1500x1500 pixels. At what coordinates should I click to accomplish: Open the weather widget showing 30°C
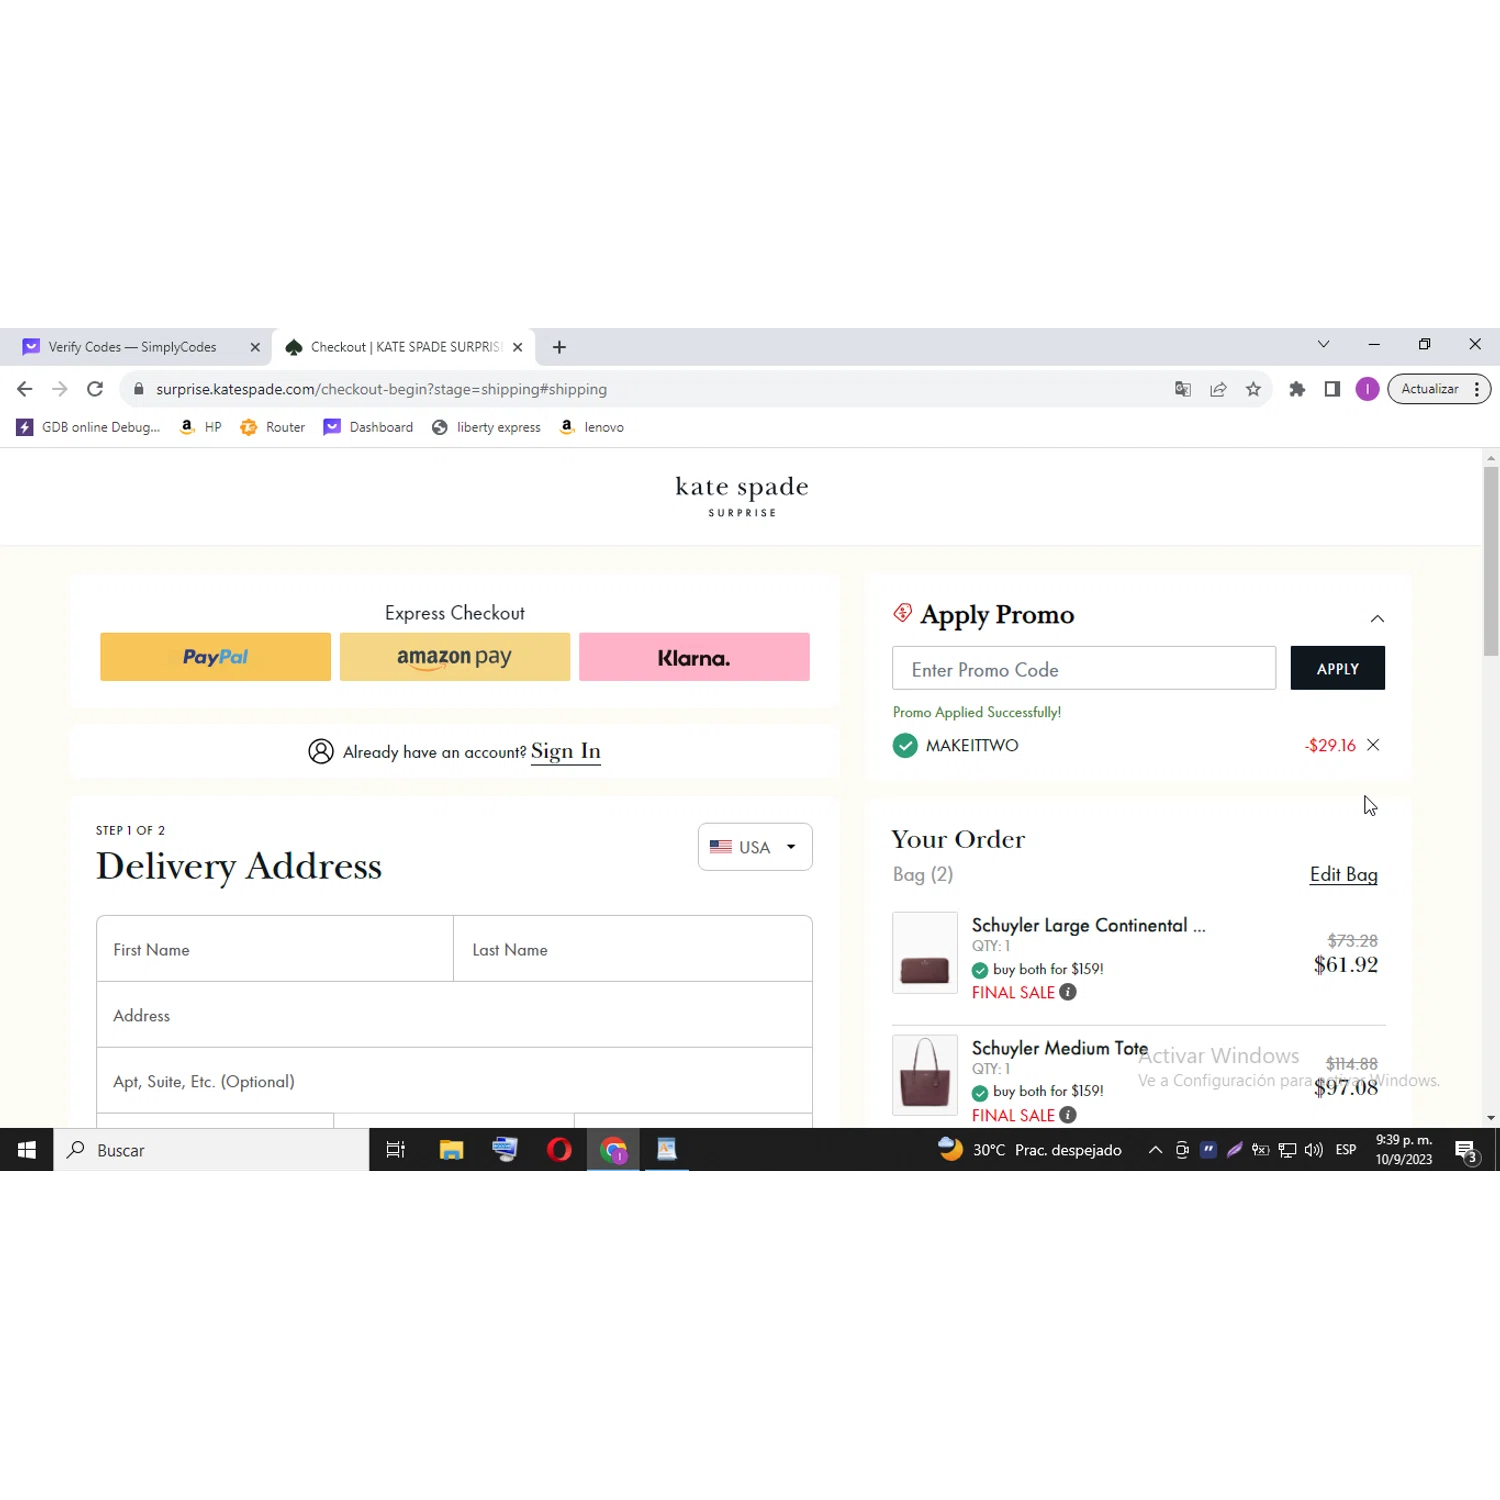coord(1030,1150)
